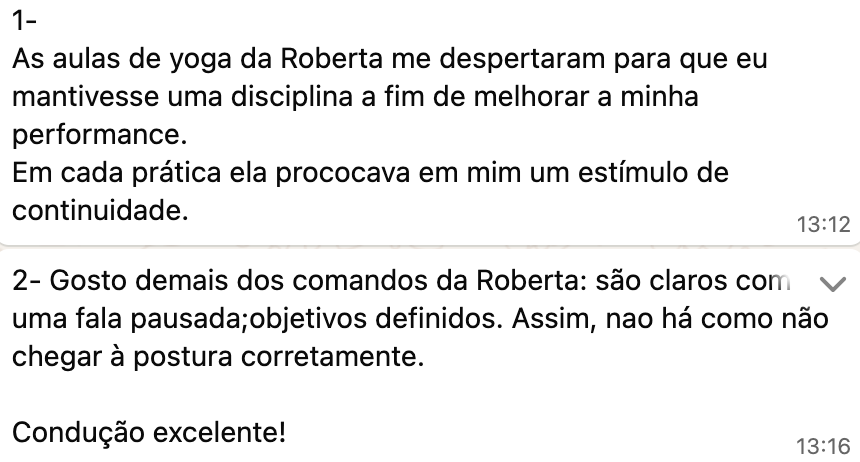Click the "Condução excelente!" line

click(149, 433)
